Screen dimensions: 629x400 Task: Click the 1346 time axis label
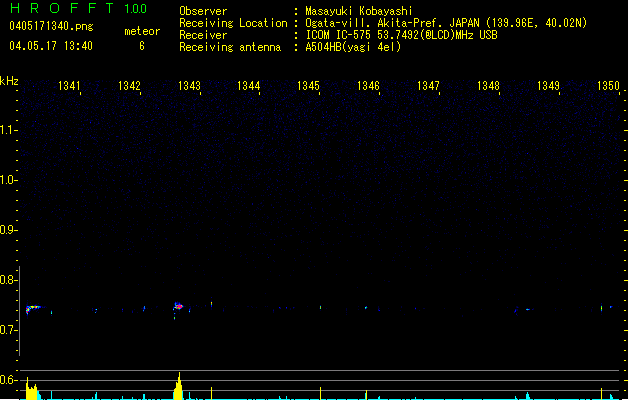coord(368,86)
